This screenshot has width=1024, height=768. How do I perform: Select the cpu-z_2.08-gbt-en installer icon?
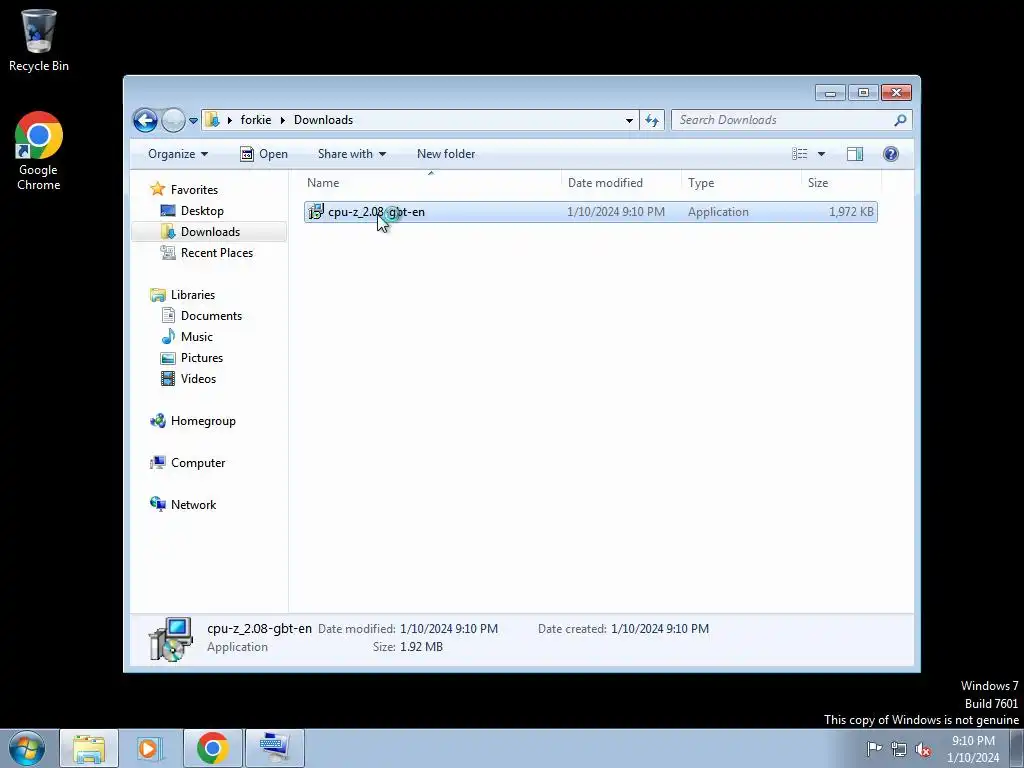(316, 212)
